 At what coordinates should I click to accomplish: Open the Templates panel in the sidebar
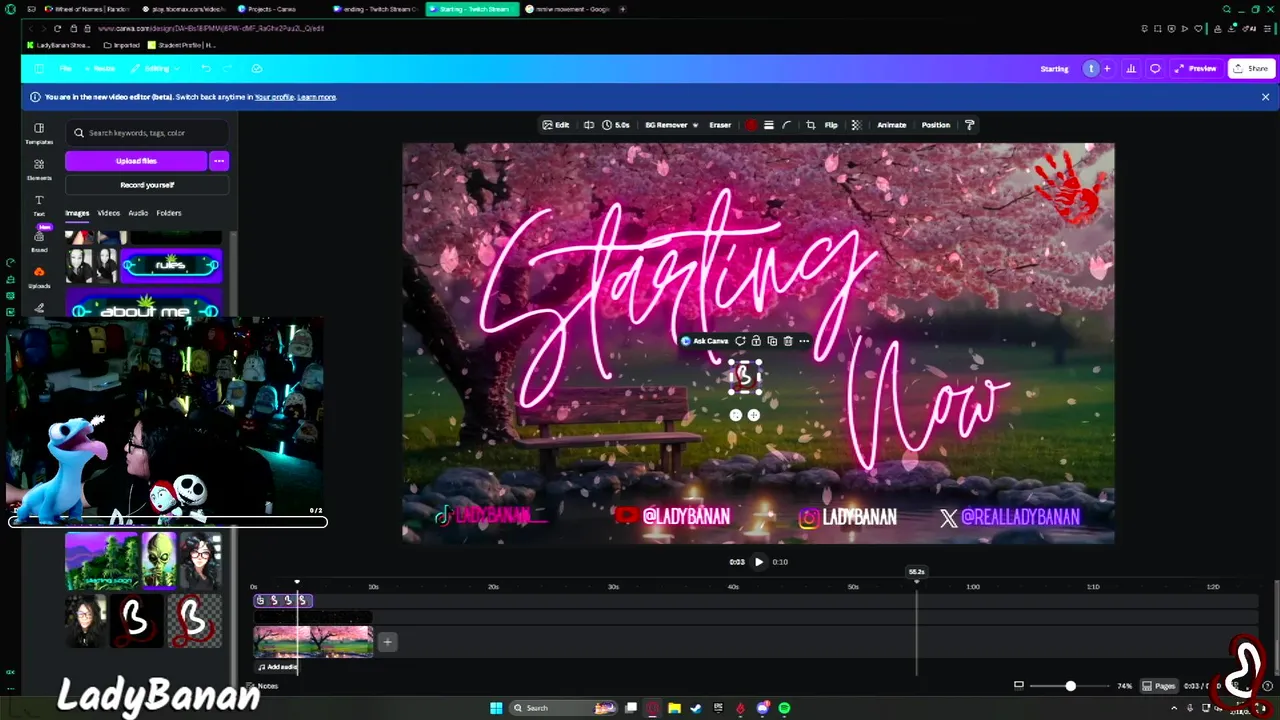coord(39,133)
